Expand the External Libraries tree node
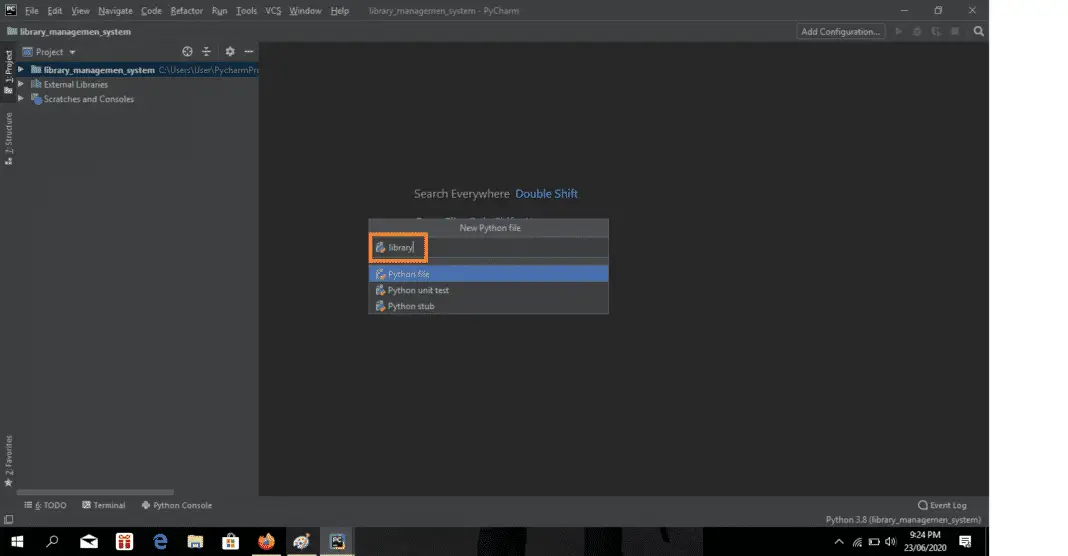Screen dimensions: 1068x556 tap(21, 85)
